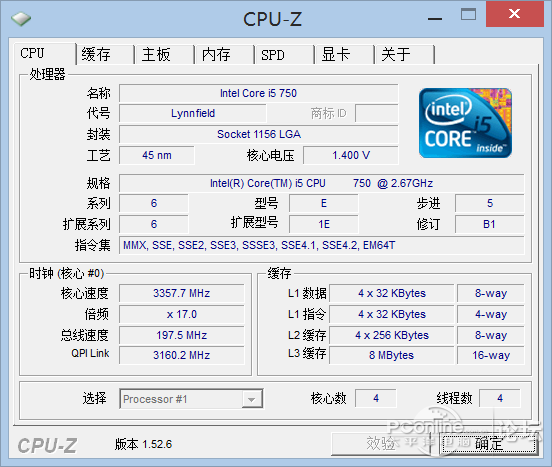Viewport: 552px width, 467px height.
Task: Click the CPU-Z chip icon in title bar
Action: (x=21, y=19)
